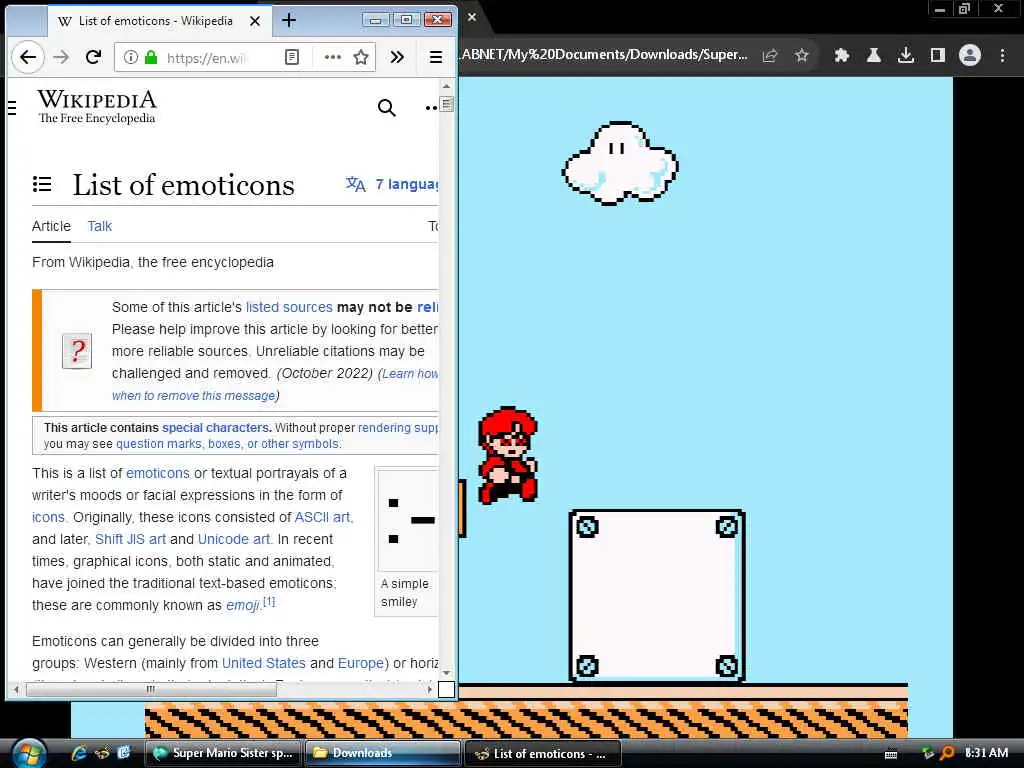1024x768 pixels.
Task: Open Firefox page actions three-dot menu
Action: tap(332, 57)
